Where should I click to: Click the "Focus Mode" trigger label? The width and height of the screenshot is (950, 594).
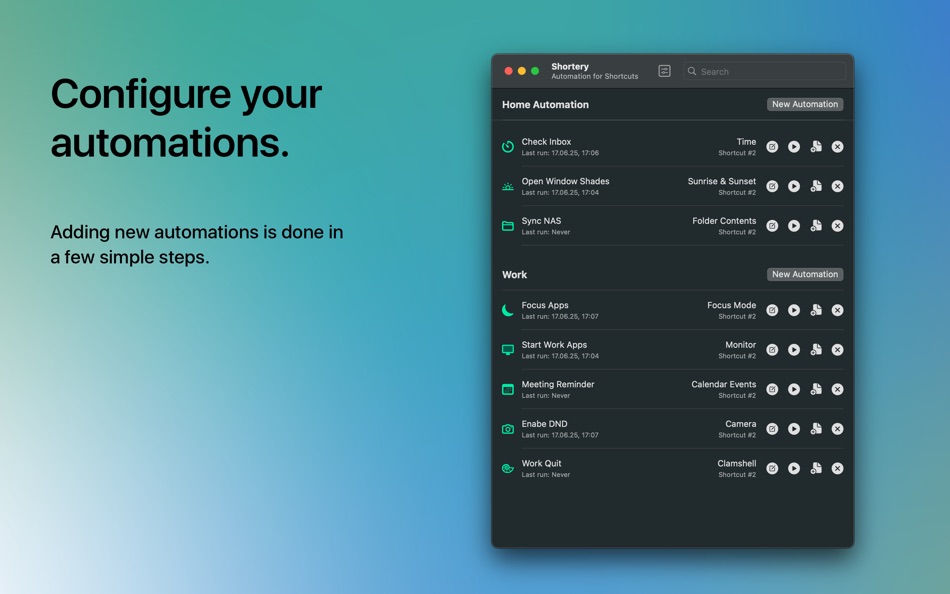pyautogui.click(x=731, y=305)
